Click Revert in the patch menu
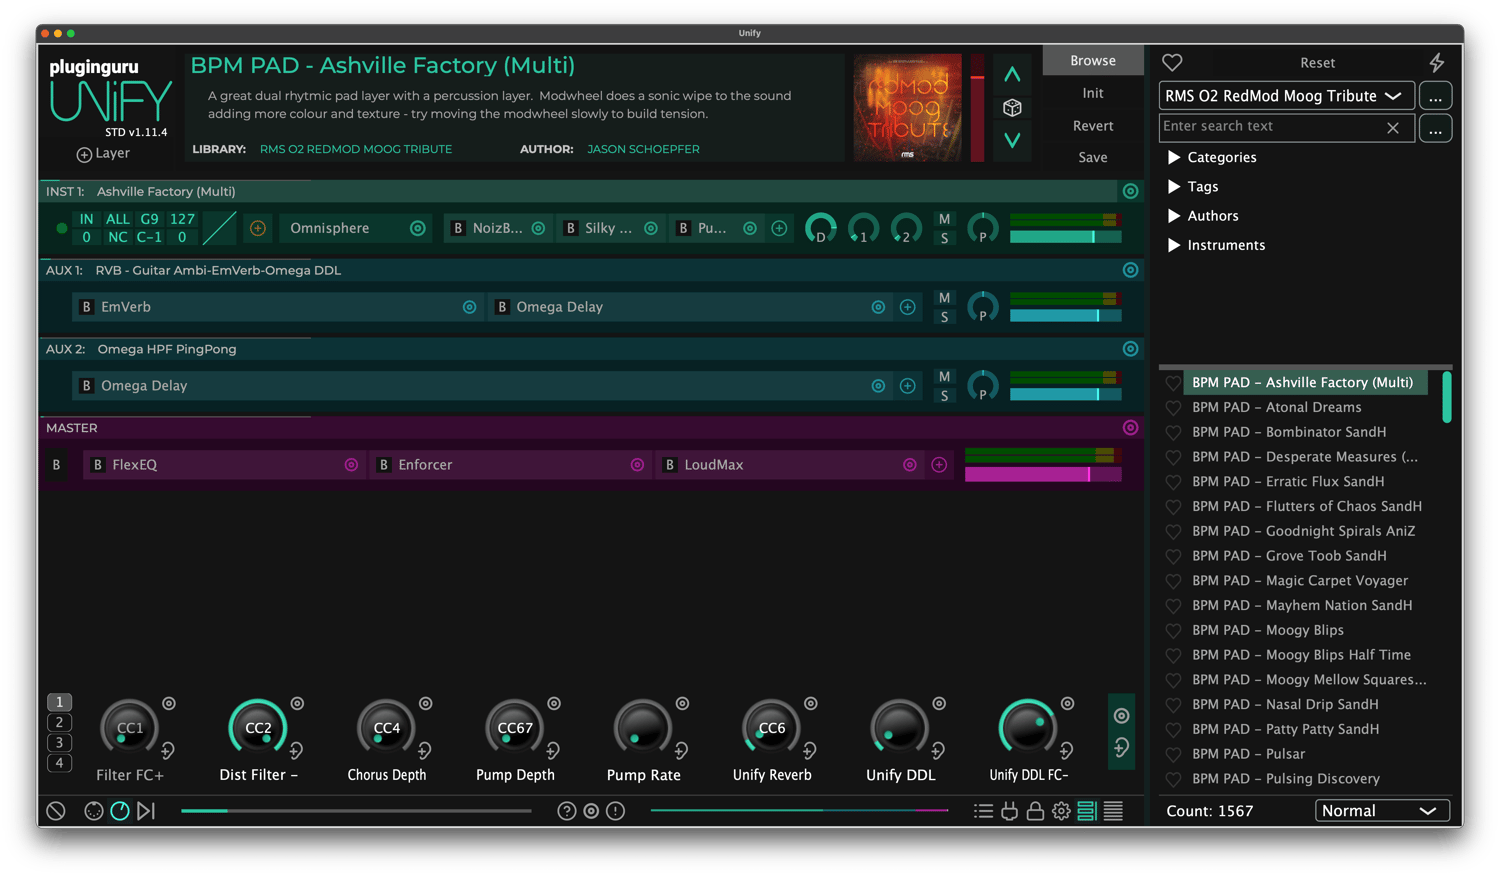 coord(1092,126)
